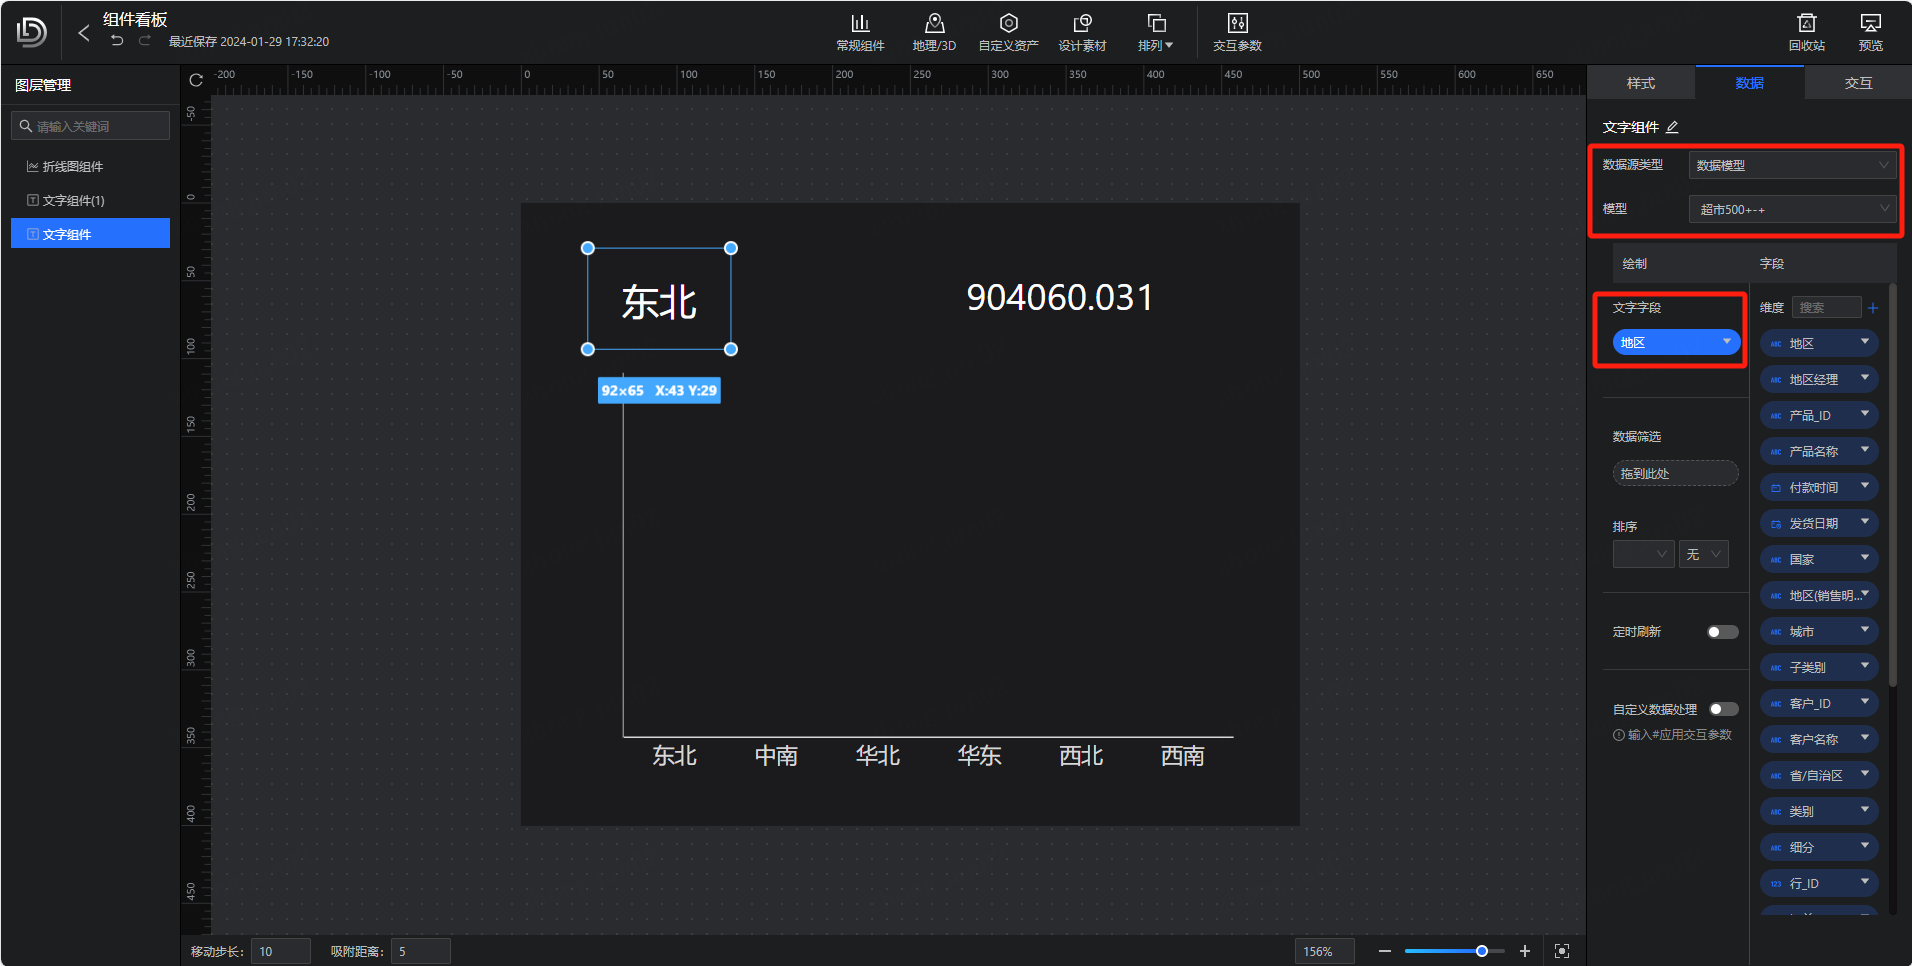Click the layer keyword search field
The height and width of the screenshot is (966, 1912).
click(95, 126)
